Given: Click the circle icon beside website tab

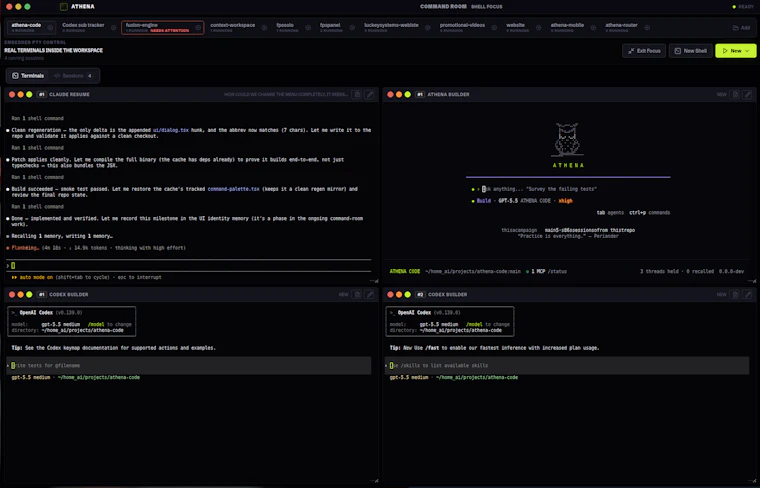Looking at the screenshot, I should coord(538,28).
